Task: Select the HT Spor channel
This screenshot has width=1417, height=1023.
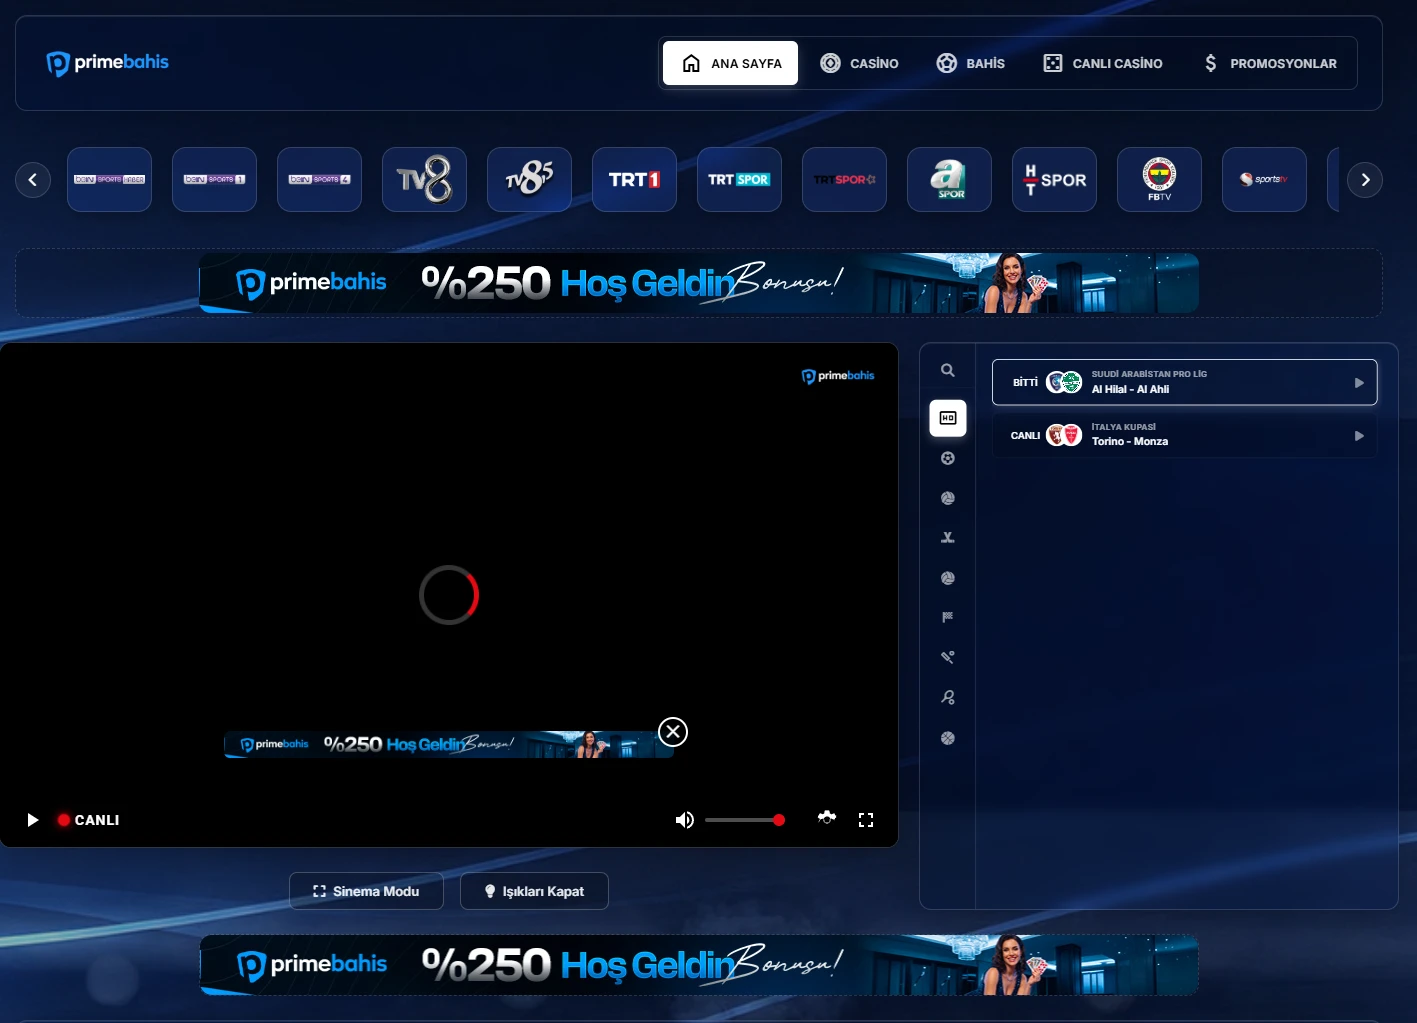Action: click(x=1054, y=180)
